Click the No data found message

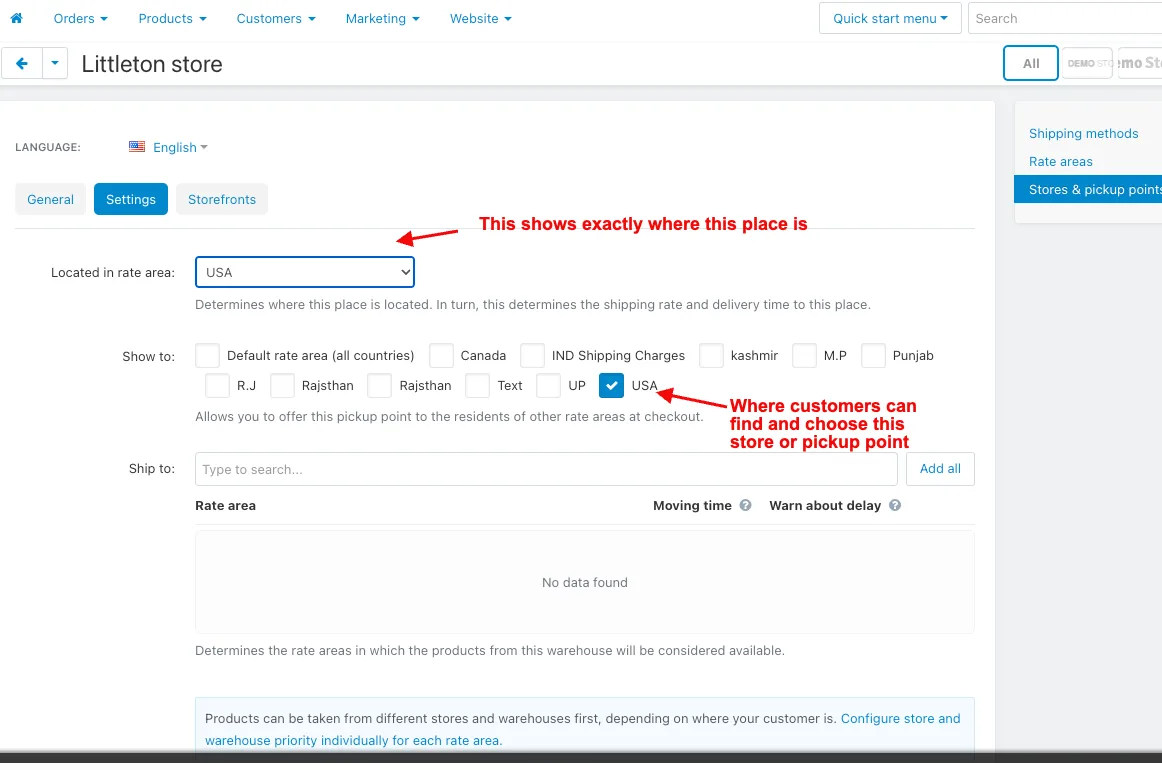[585, 582]
